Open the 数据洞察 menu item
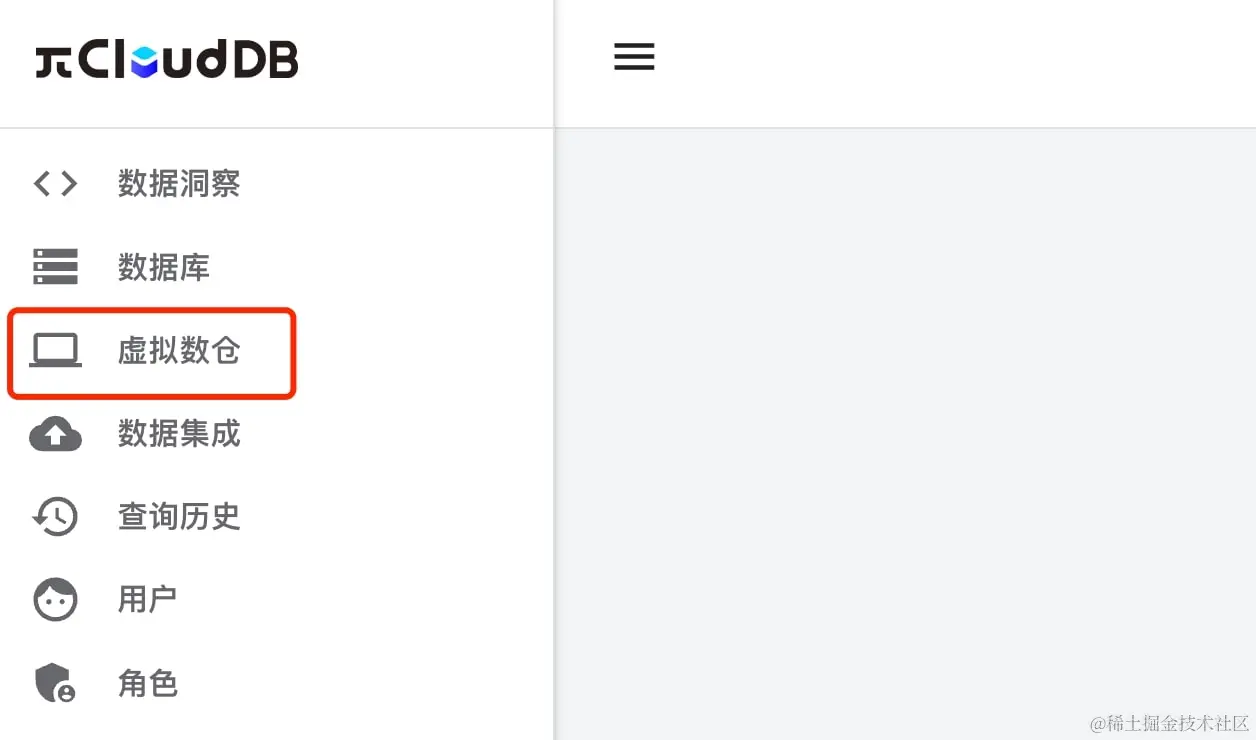Screen dimensions: 1256x740 179,184
